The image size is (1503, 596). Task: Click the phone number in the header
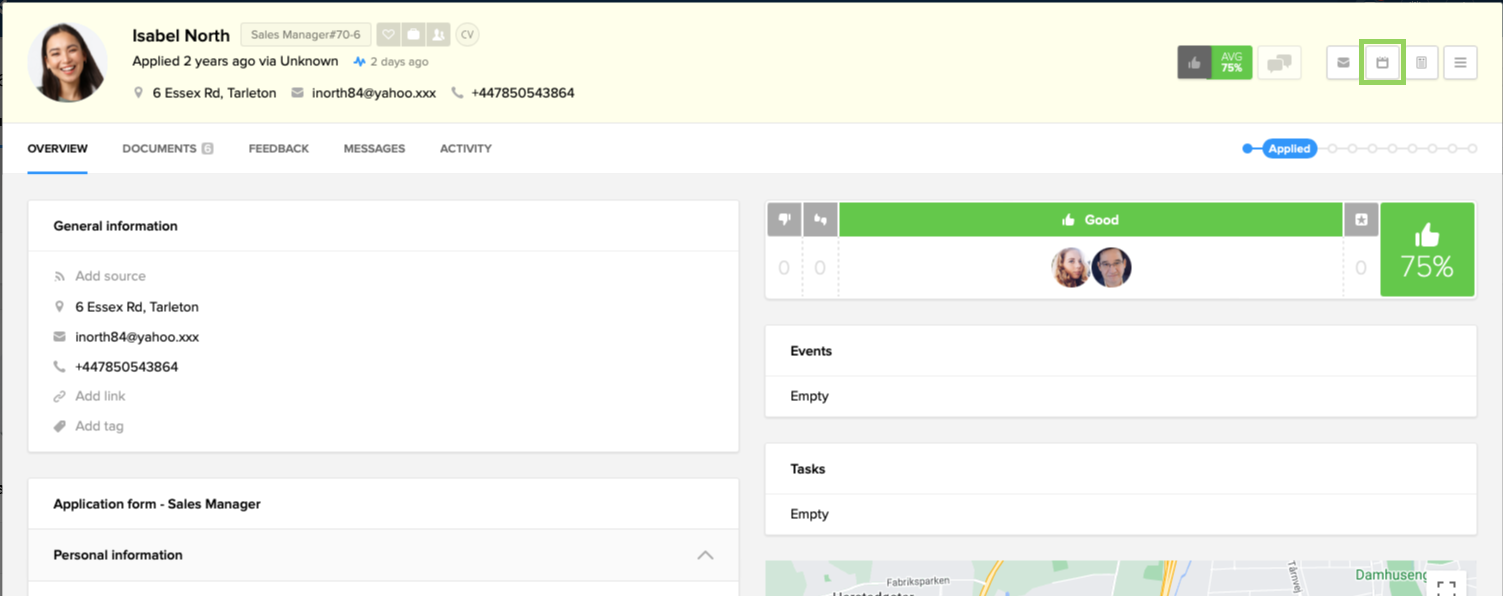[523, 93]
